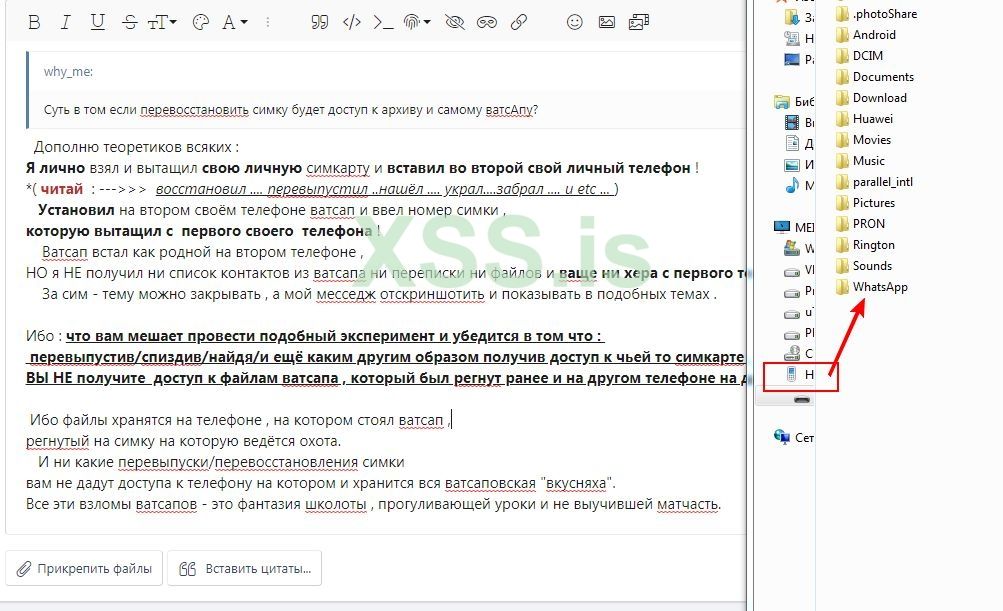The image size is (1003, 611).
Task: Select the Pictures folder
Action: pos(865,203)
